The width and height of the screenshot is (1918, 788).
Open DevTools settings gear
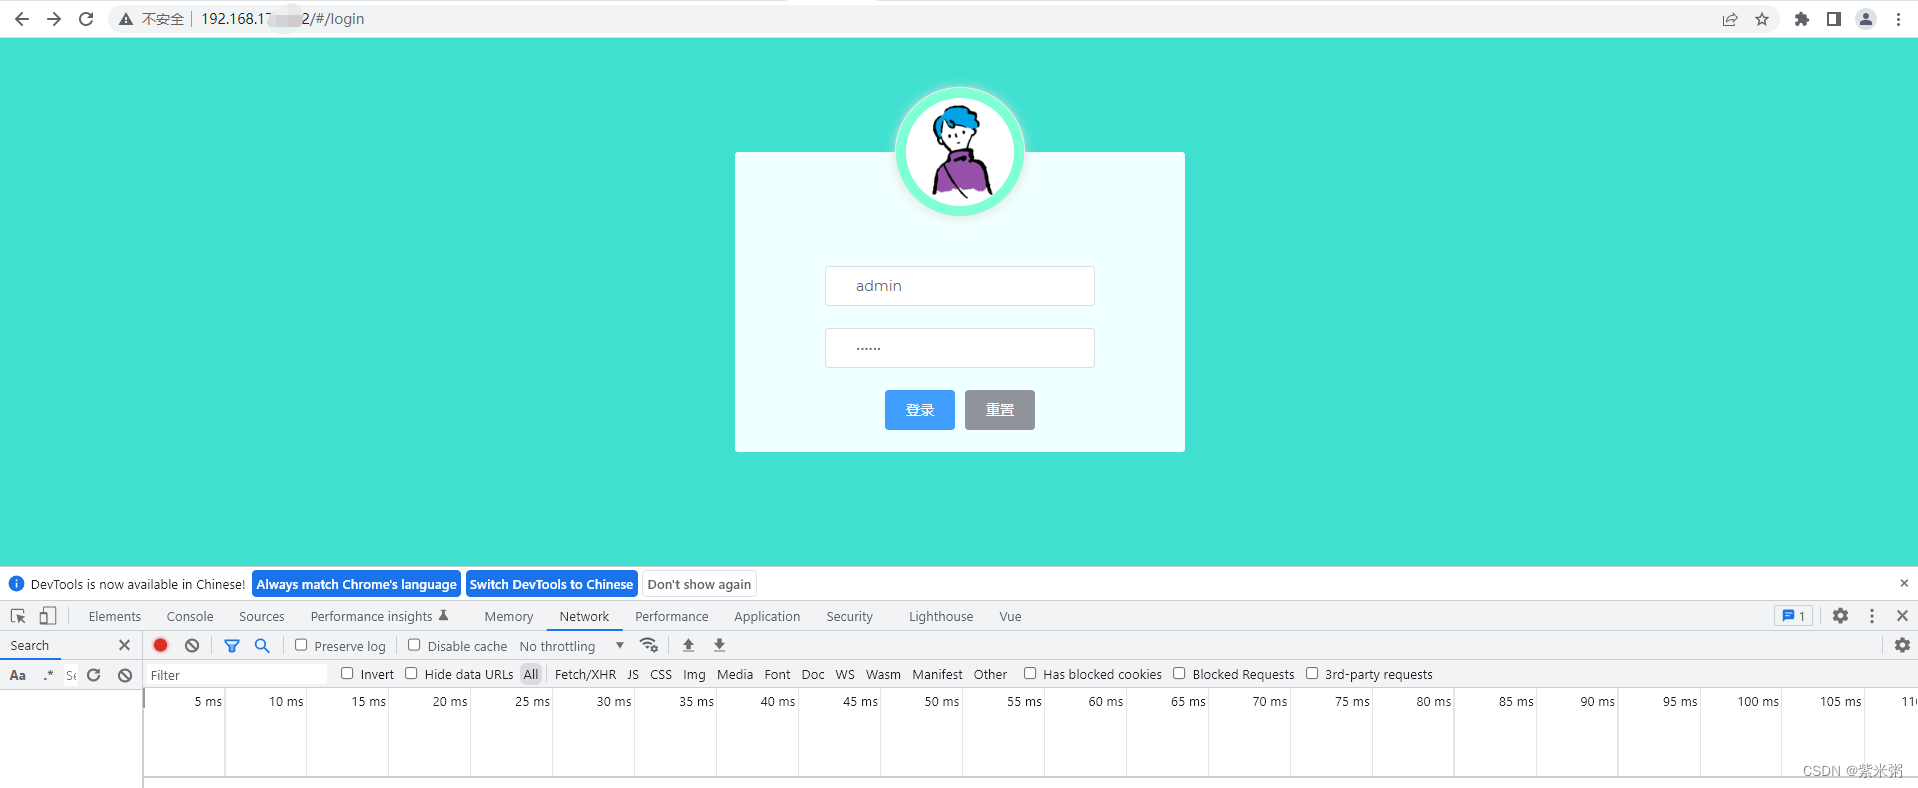[x=1840, y=616]
